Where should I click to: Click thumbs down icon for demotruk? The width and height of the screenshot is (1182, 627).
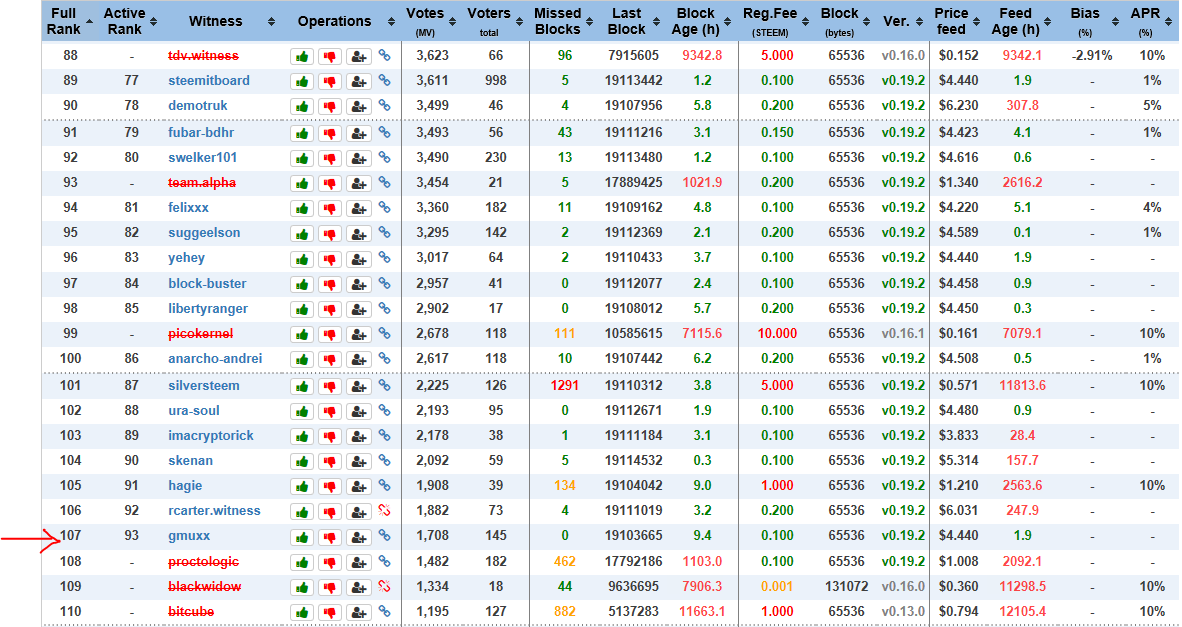(330, 106)
